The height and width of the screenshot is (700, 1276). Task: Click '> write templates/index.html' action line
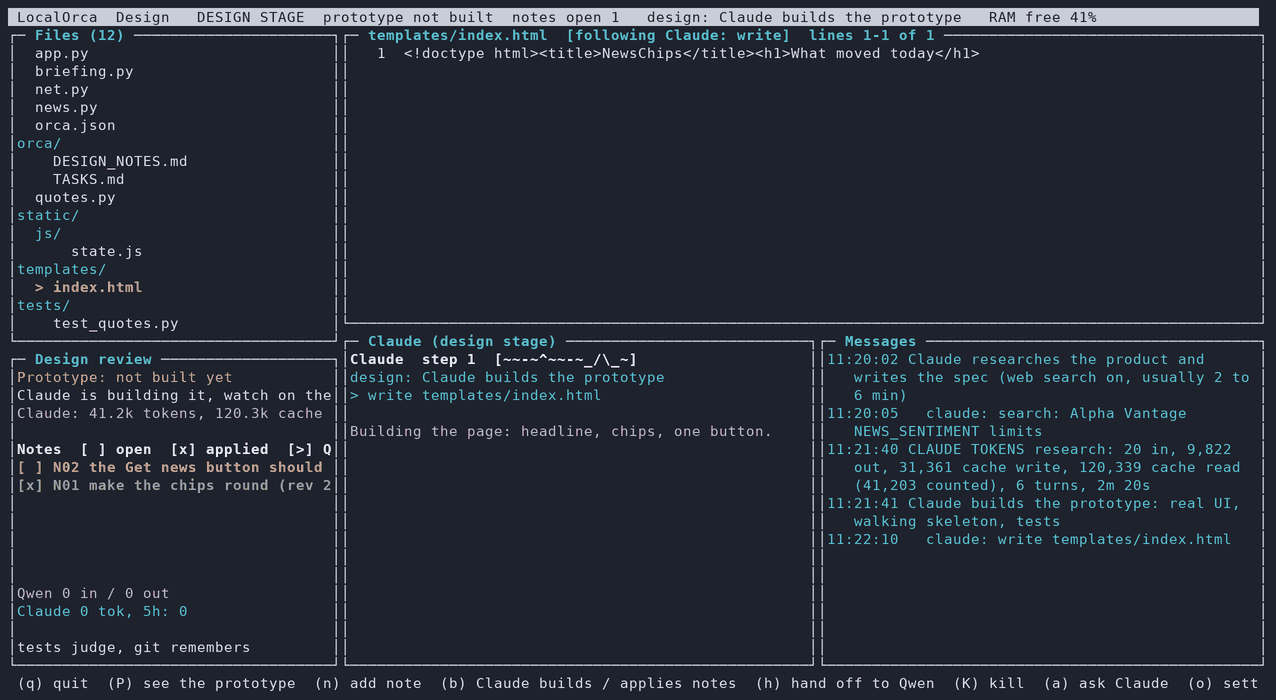tap(476, 395)
